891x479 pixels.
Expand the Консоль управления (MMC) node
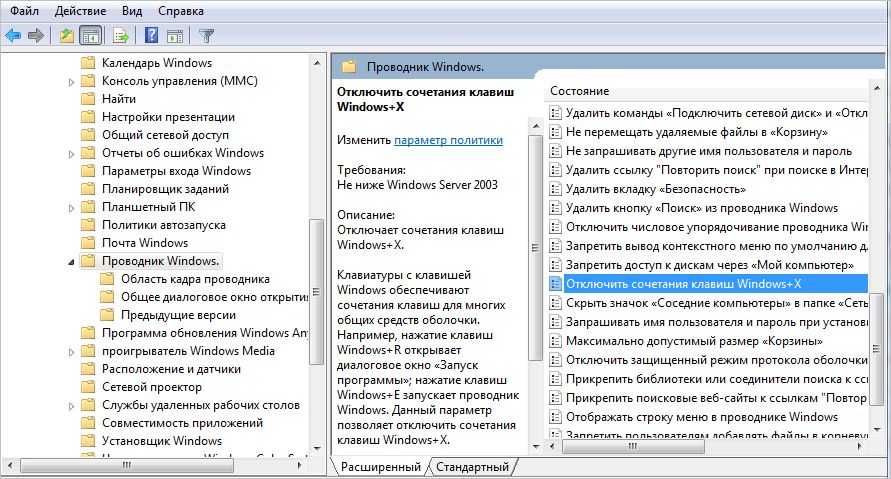tap(71, 81)
